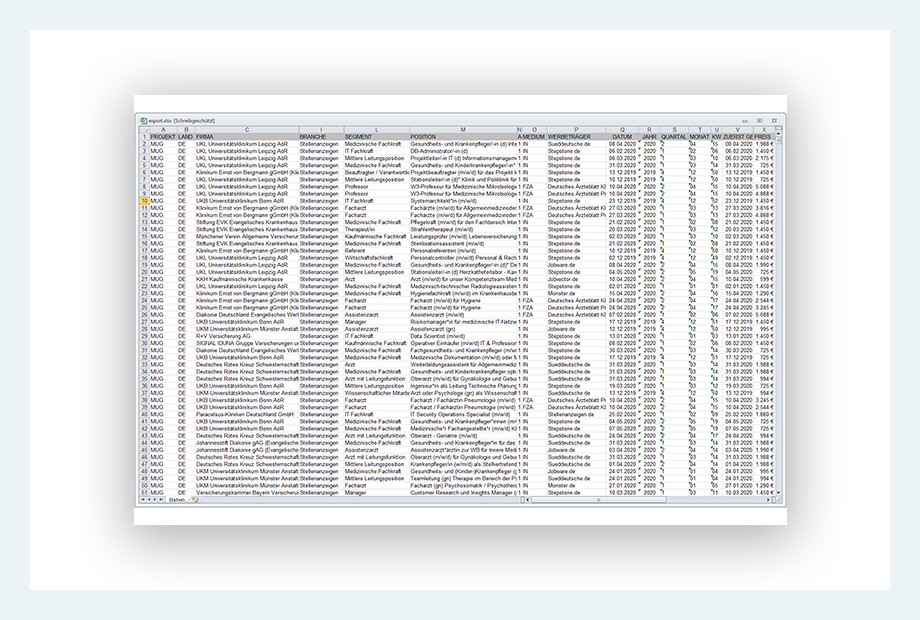
Task: Click the 'IT Security Operations Specialist' cell
Action: [463, 414]
